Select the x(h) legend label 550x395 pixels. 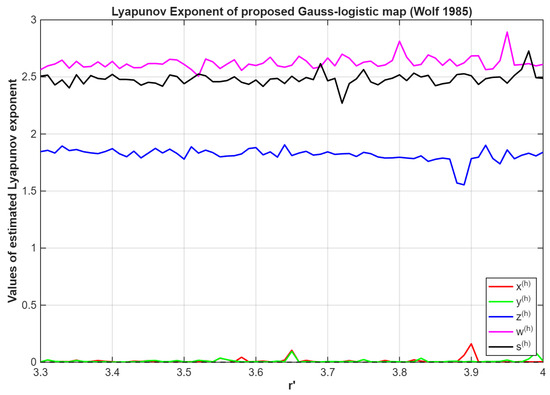pos(523,286)
